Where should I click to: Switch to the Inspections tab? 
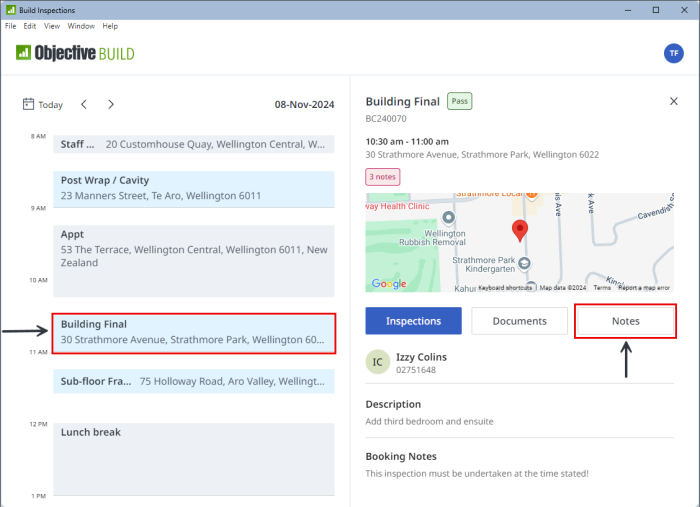(413, 321)
